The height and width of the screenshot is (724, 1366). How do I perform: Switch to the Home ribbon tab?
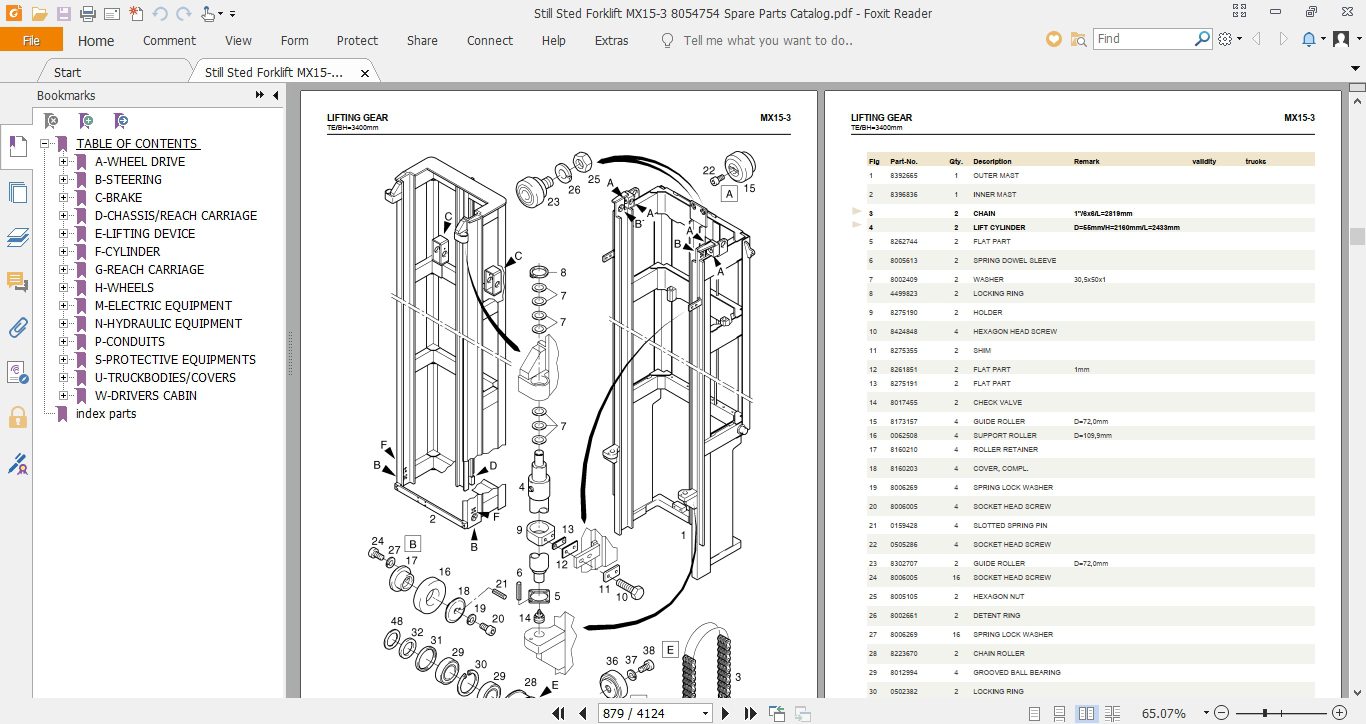pos(96,41)
